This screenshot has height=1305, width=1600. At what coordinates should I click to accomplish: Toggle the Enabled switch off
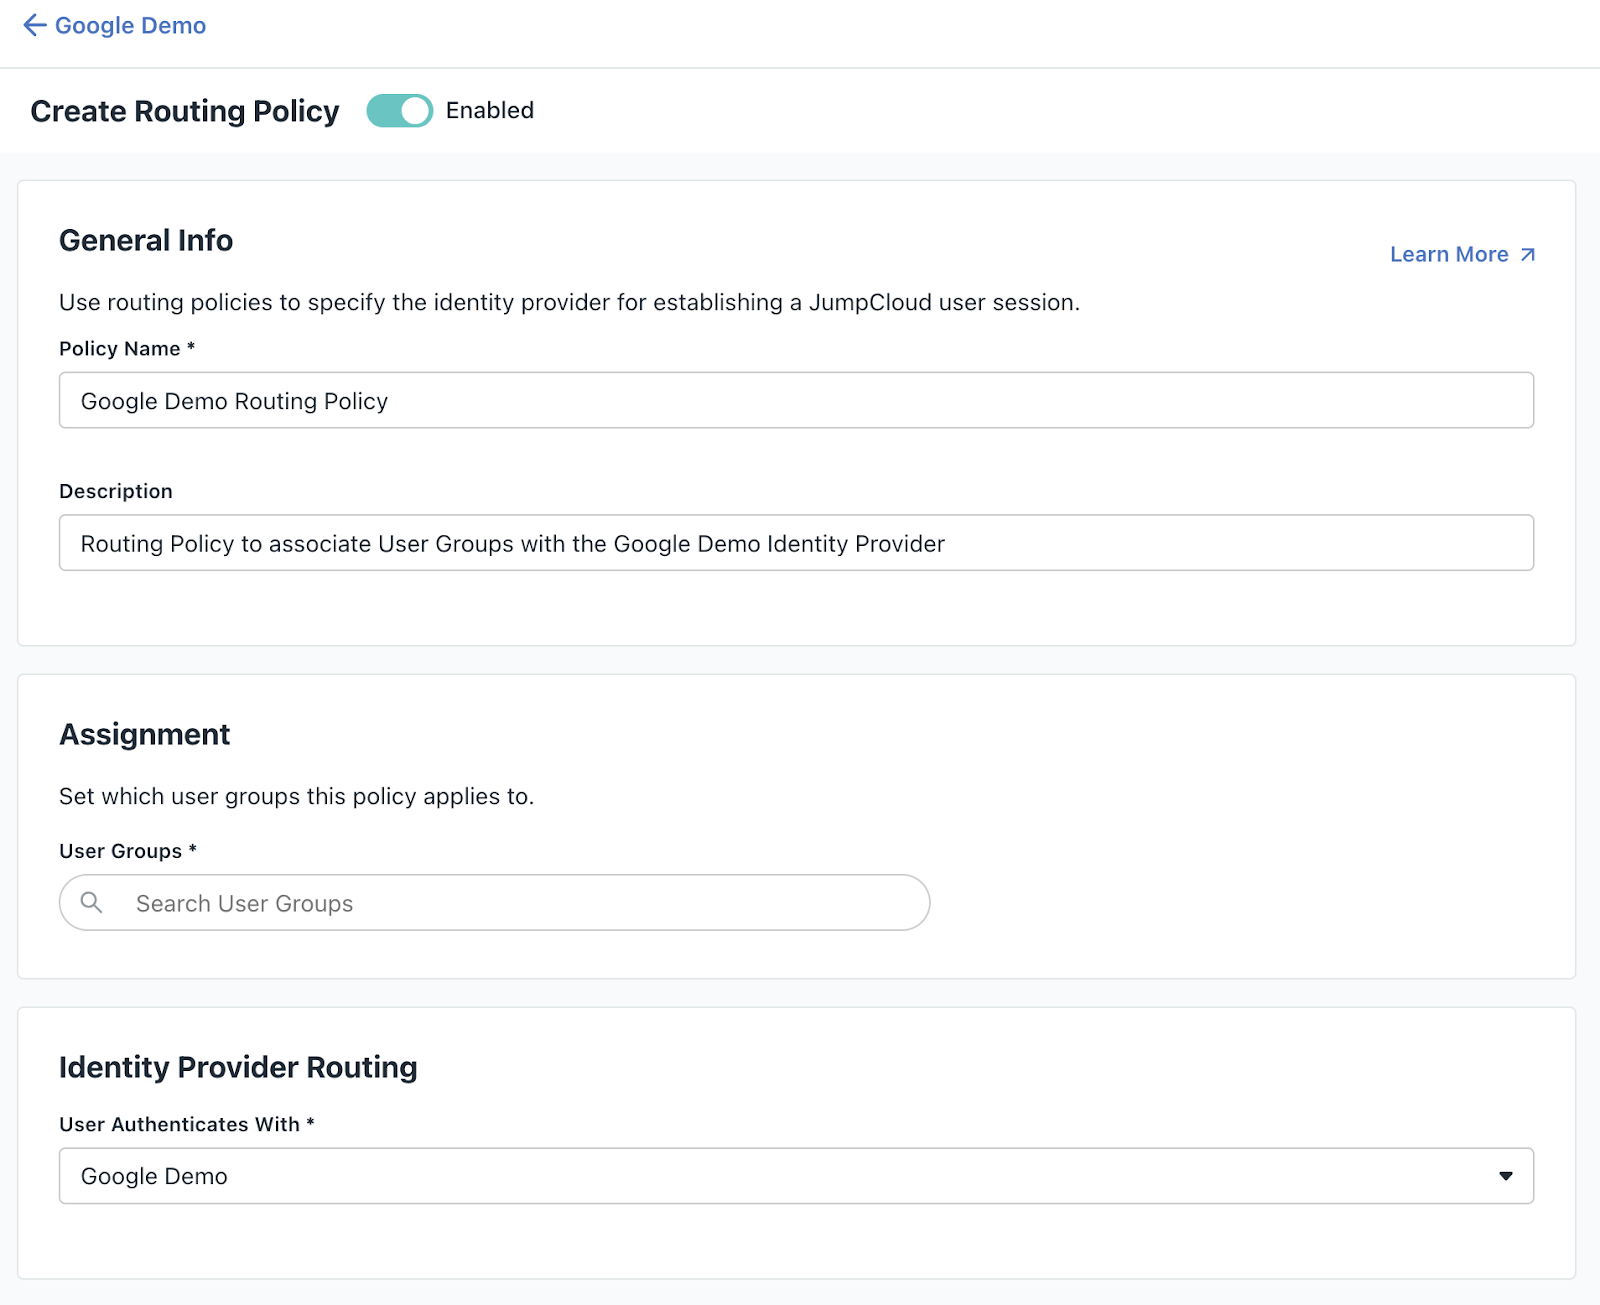click(x=399, y=111)
